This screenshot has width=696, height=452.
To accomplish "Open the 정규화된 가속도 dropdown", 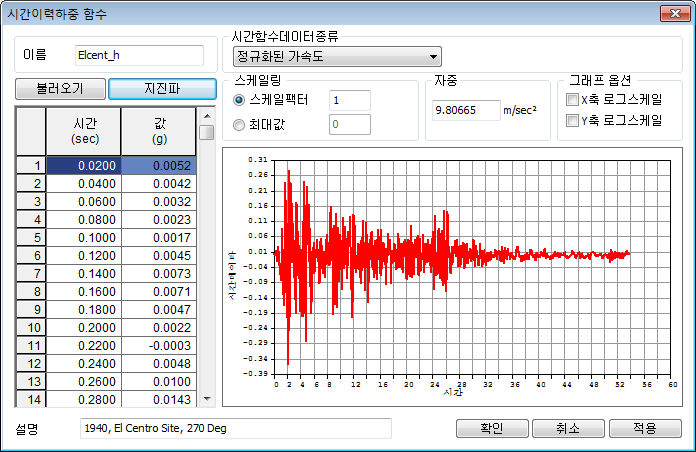I will tap(337, 56).
